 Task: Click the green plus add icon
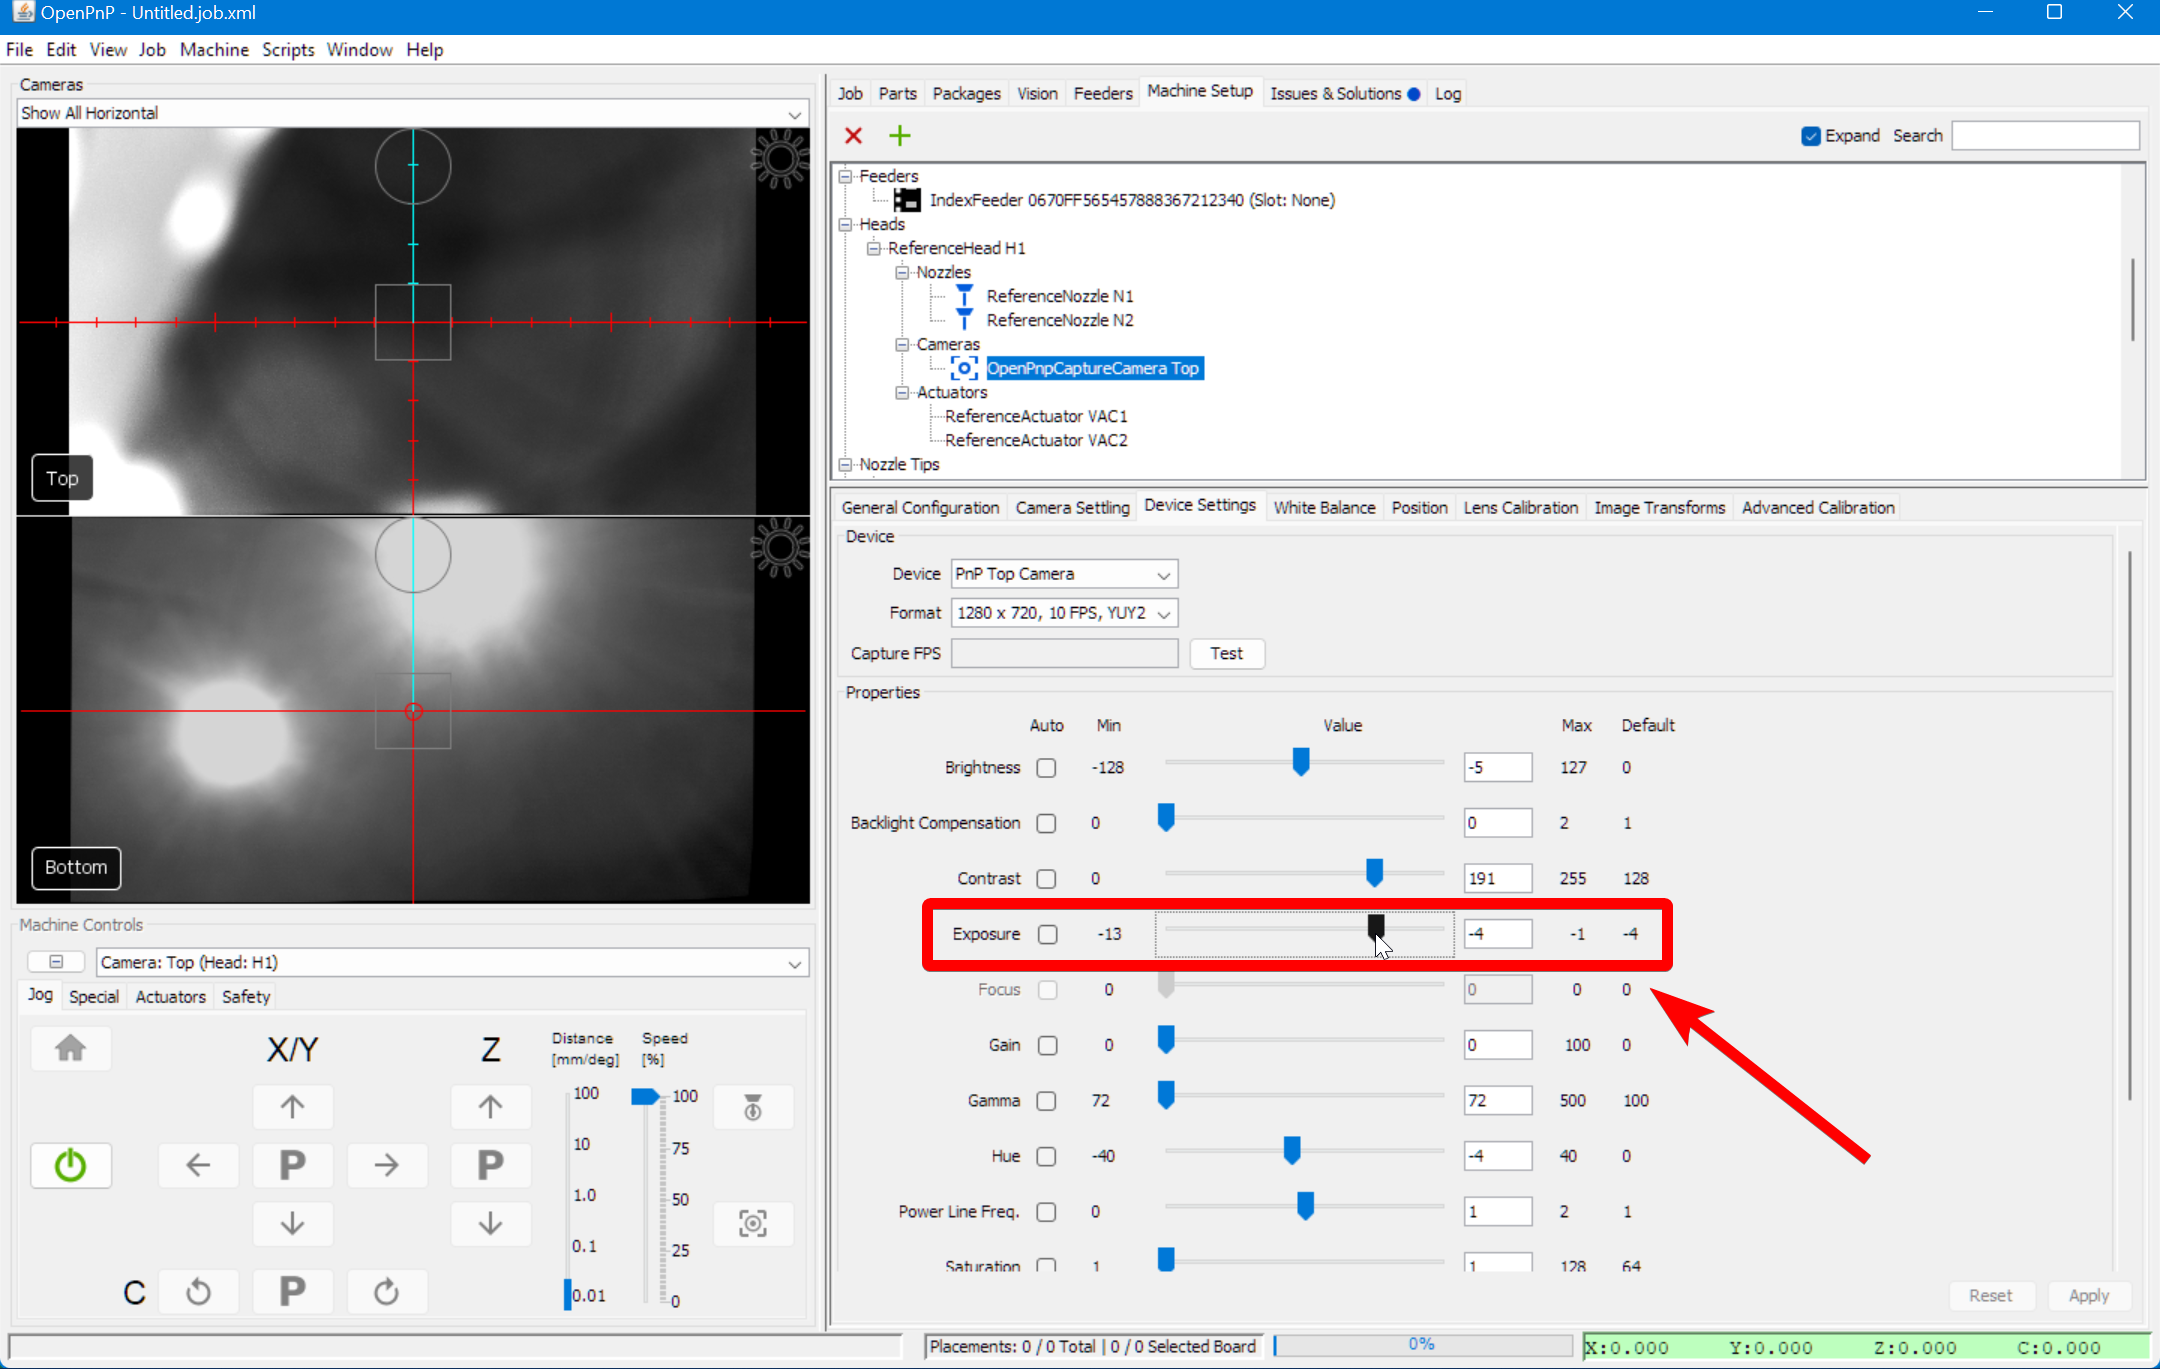900,135
